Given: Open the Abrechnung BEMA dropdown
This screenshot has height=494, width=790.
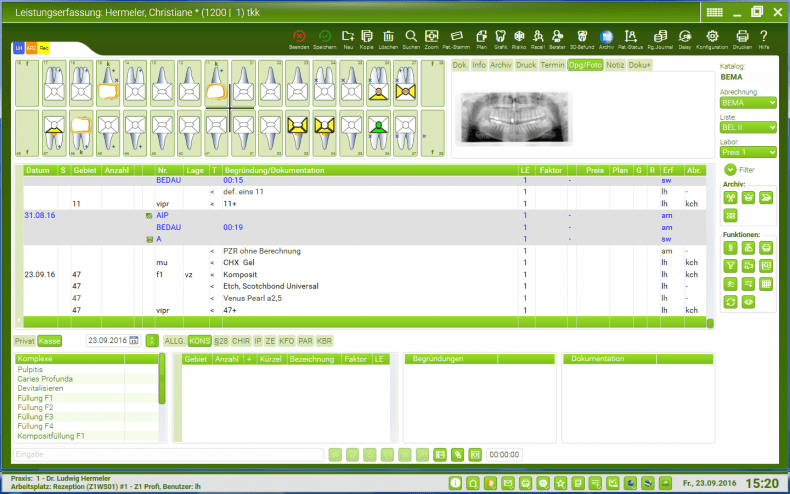Looking at the screenshot, I should pos(748,103).
